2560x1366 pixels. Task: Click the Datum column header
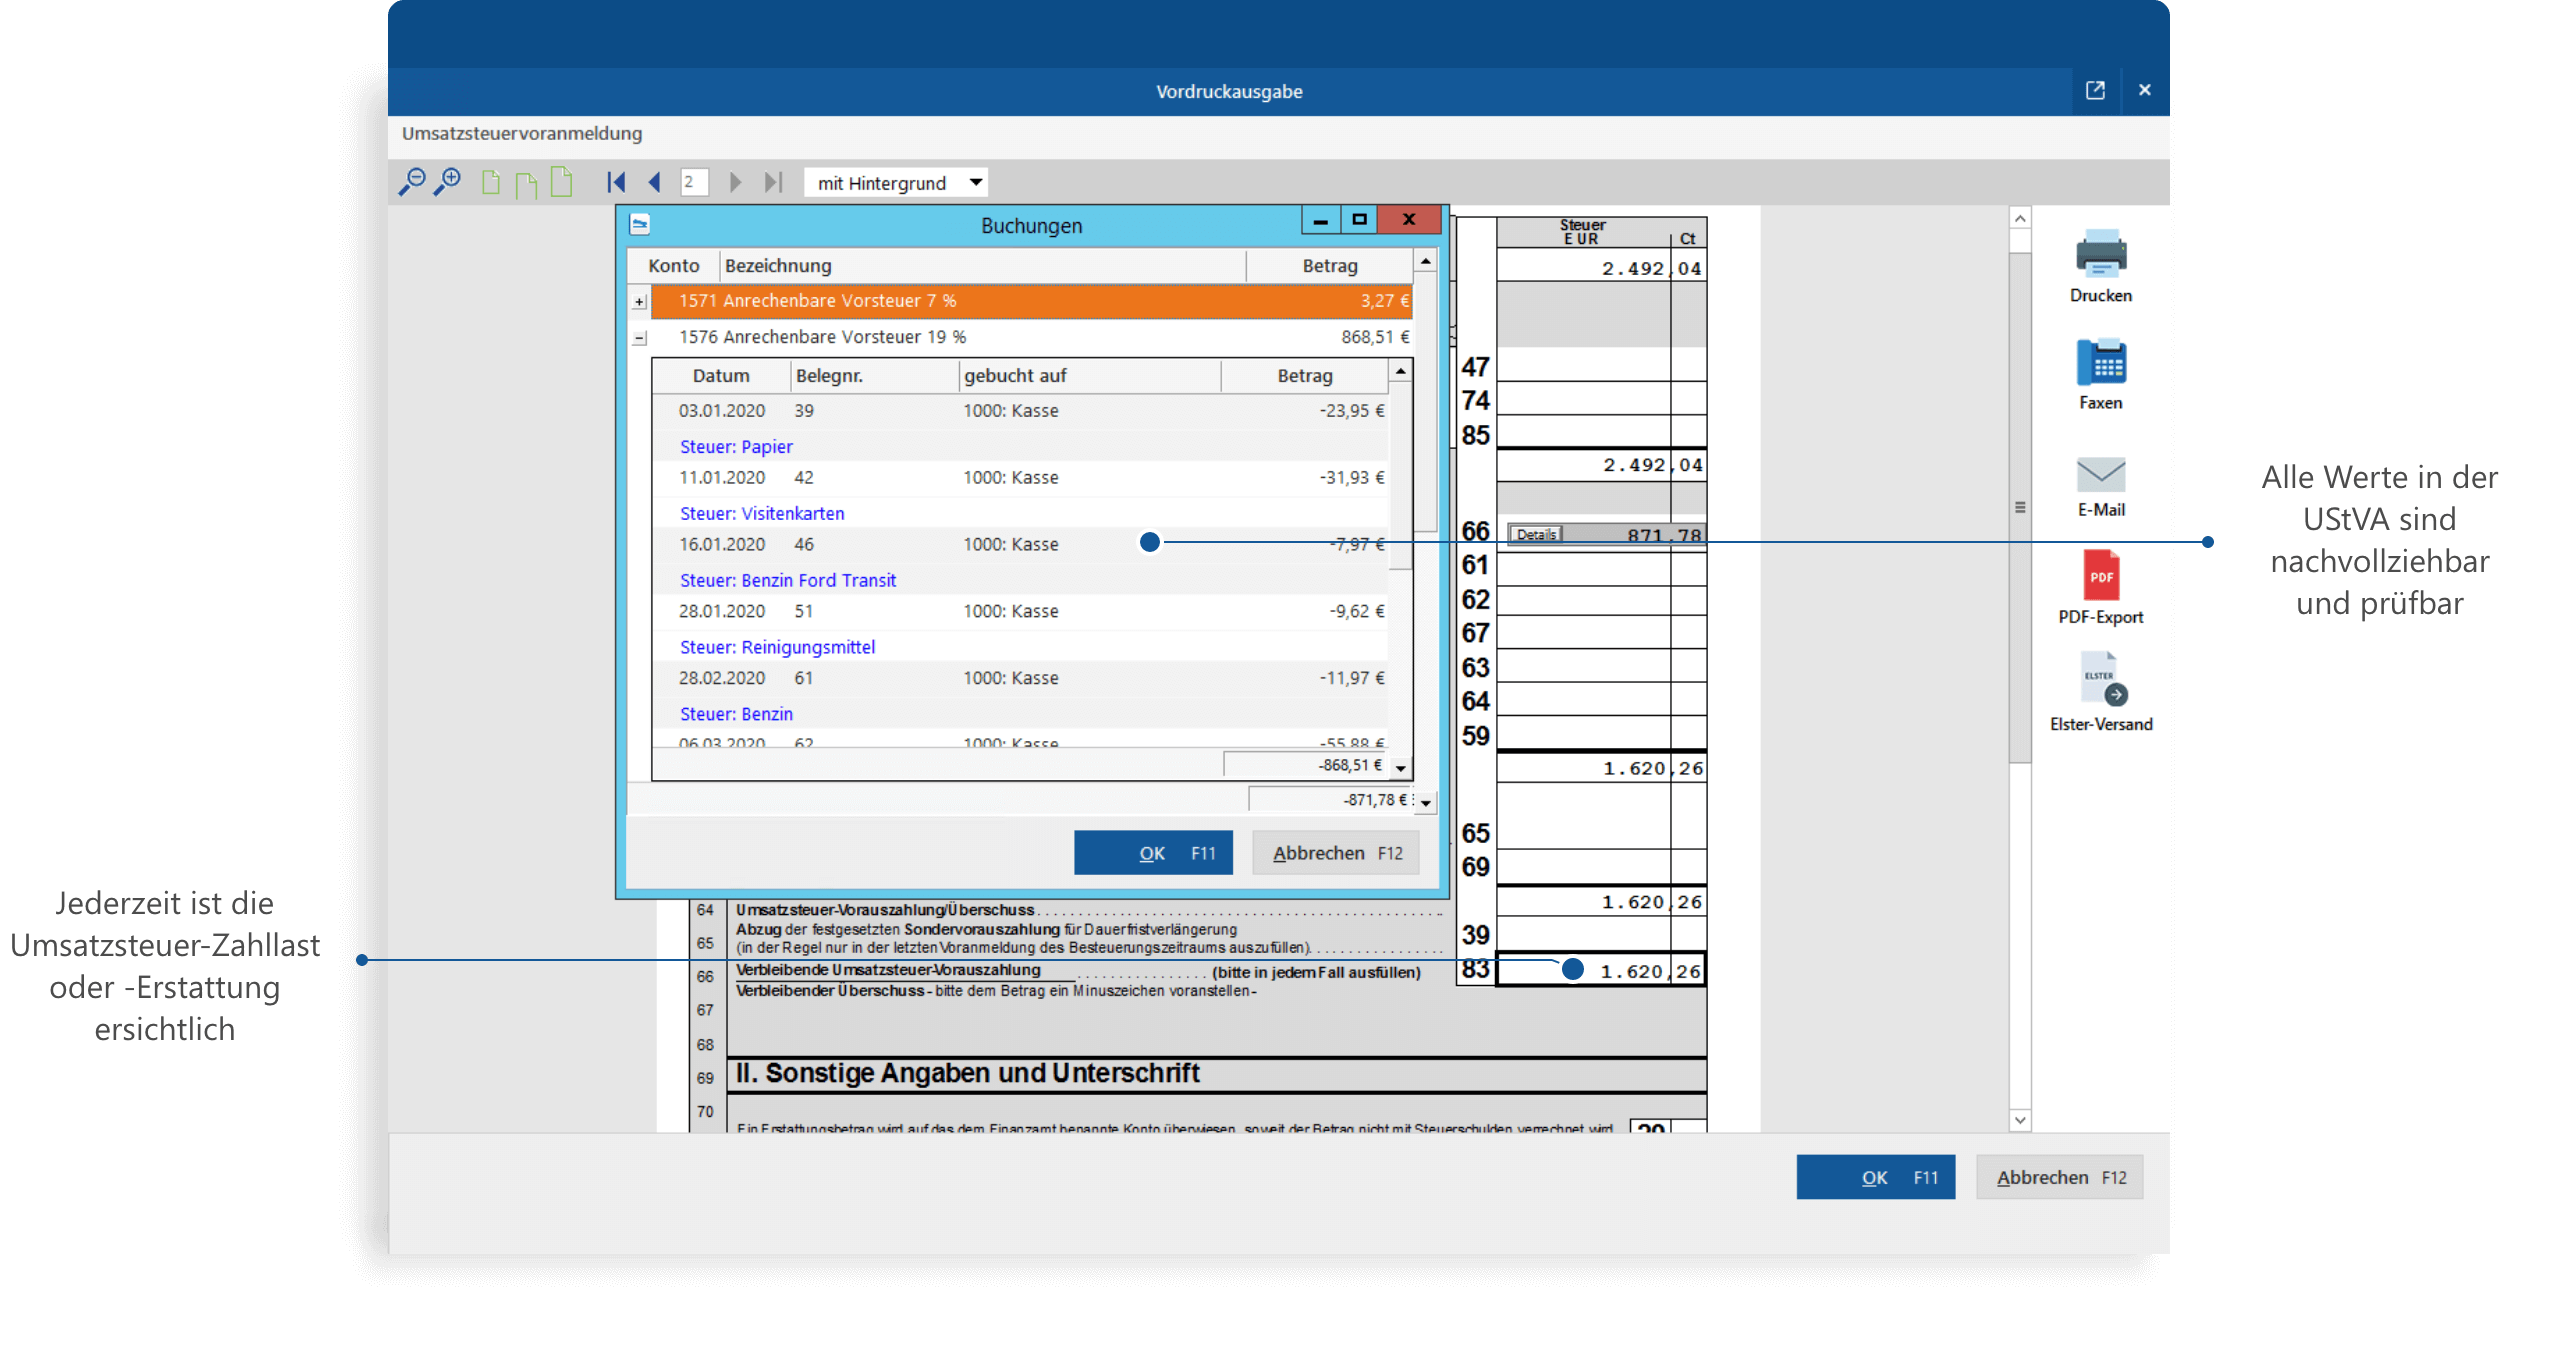tap(721, 376)
